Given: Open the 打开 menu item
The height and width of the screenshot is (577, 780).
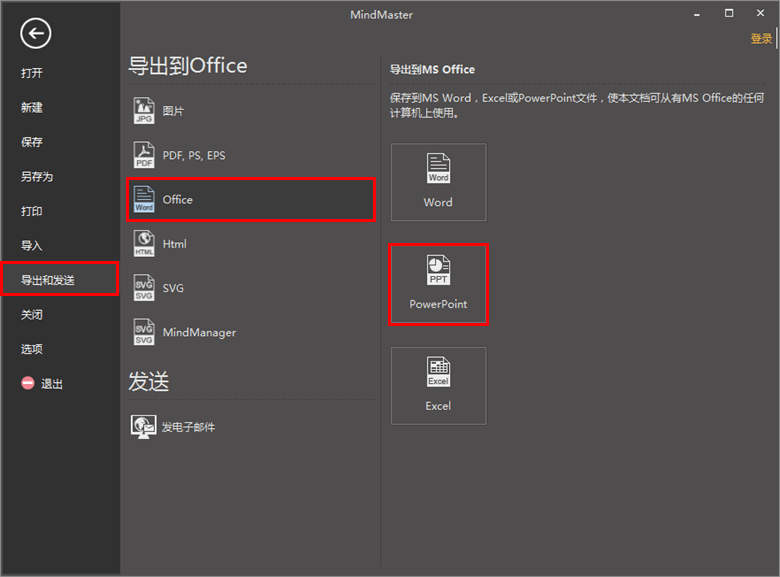Looking at the screenshot, I should [x=32, y=73].
